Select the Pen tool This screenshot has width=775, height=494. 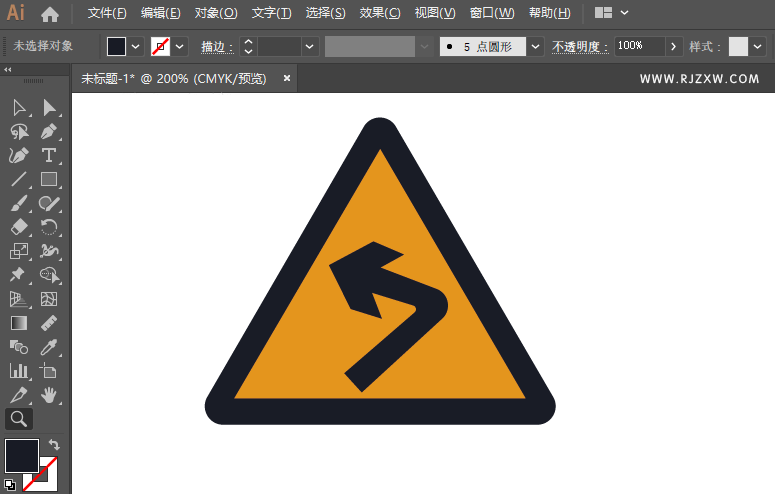(x=49, y=132)
